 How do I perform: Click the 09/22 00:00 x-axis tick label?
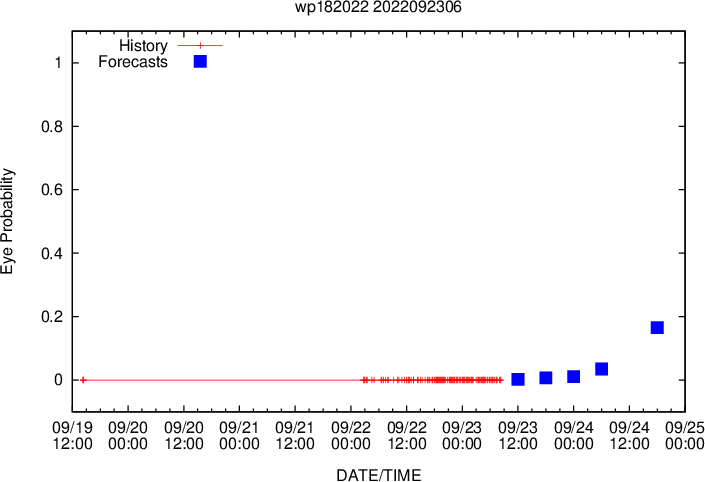point(351,435)
